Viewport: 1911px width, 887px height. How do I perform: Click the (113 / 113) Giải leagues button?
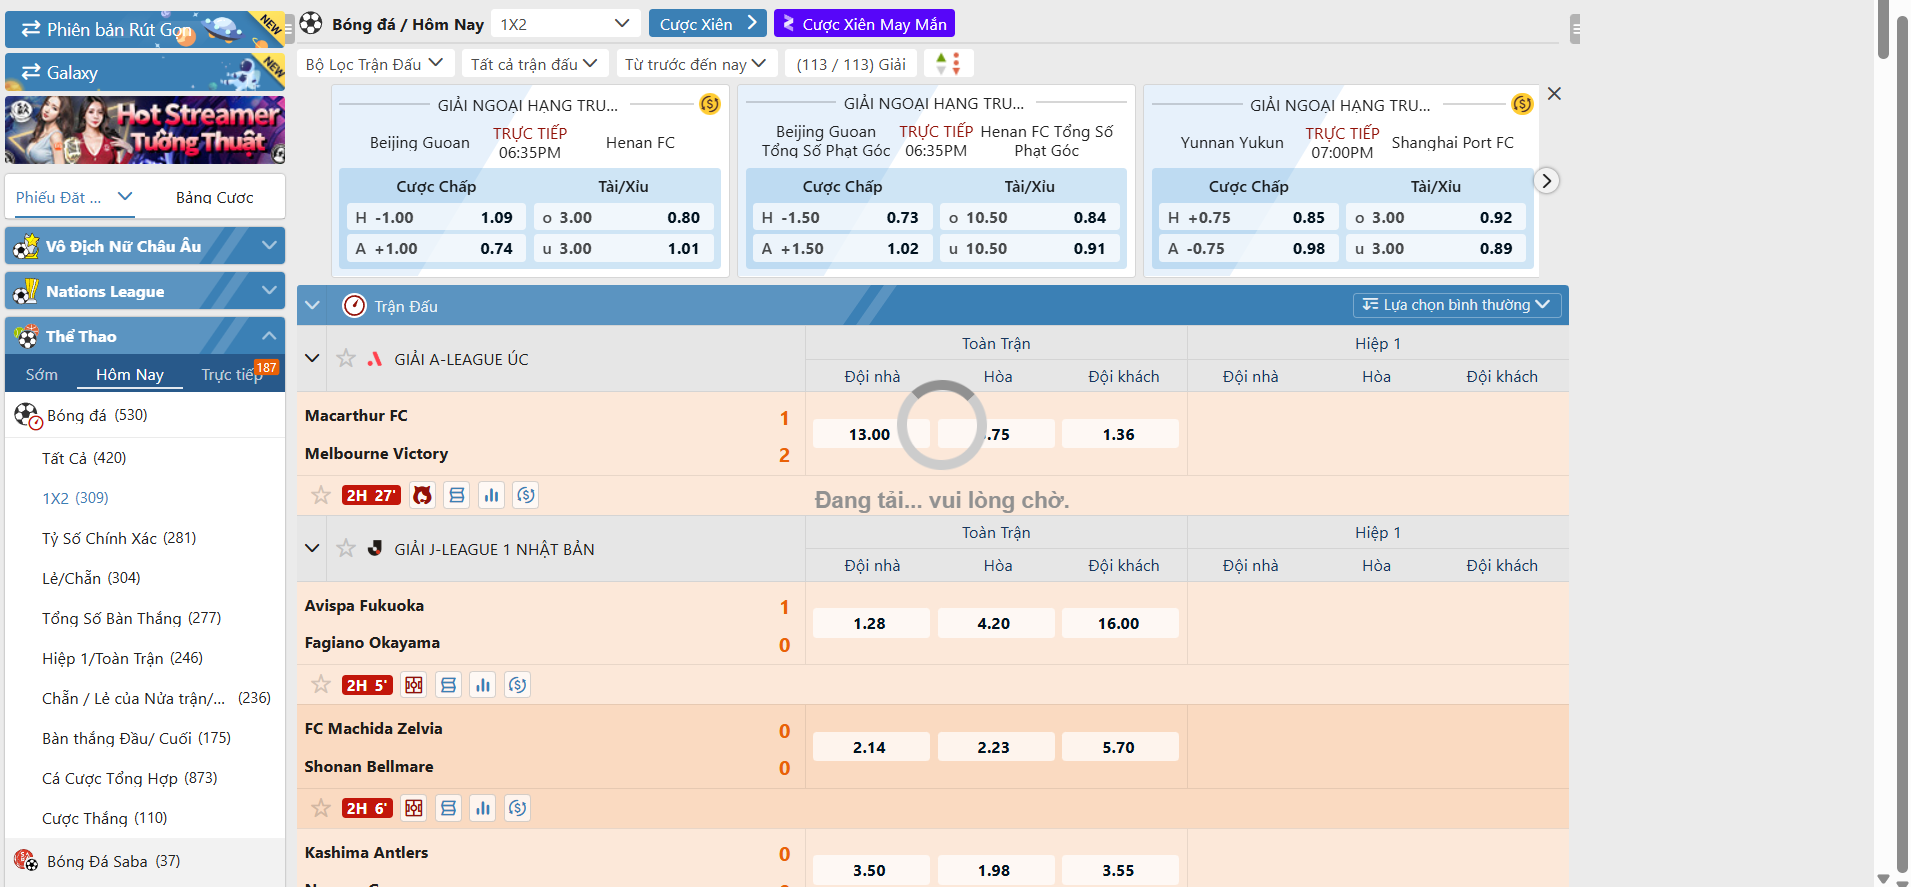point(851,64)
